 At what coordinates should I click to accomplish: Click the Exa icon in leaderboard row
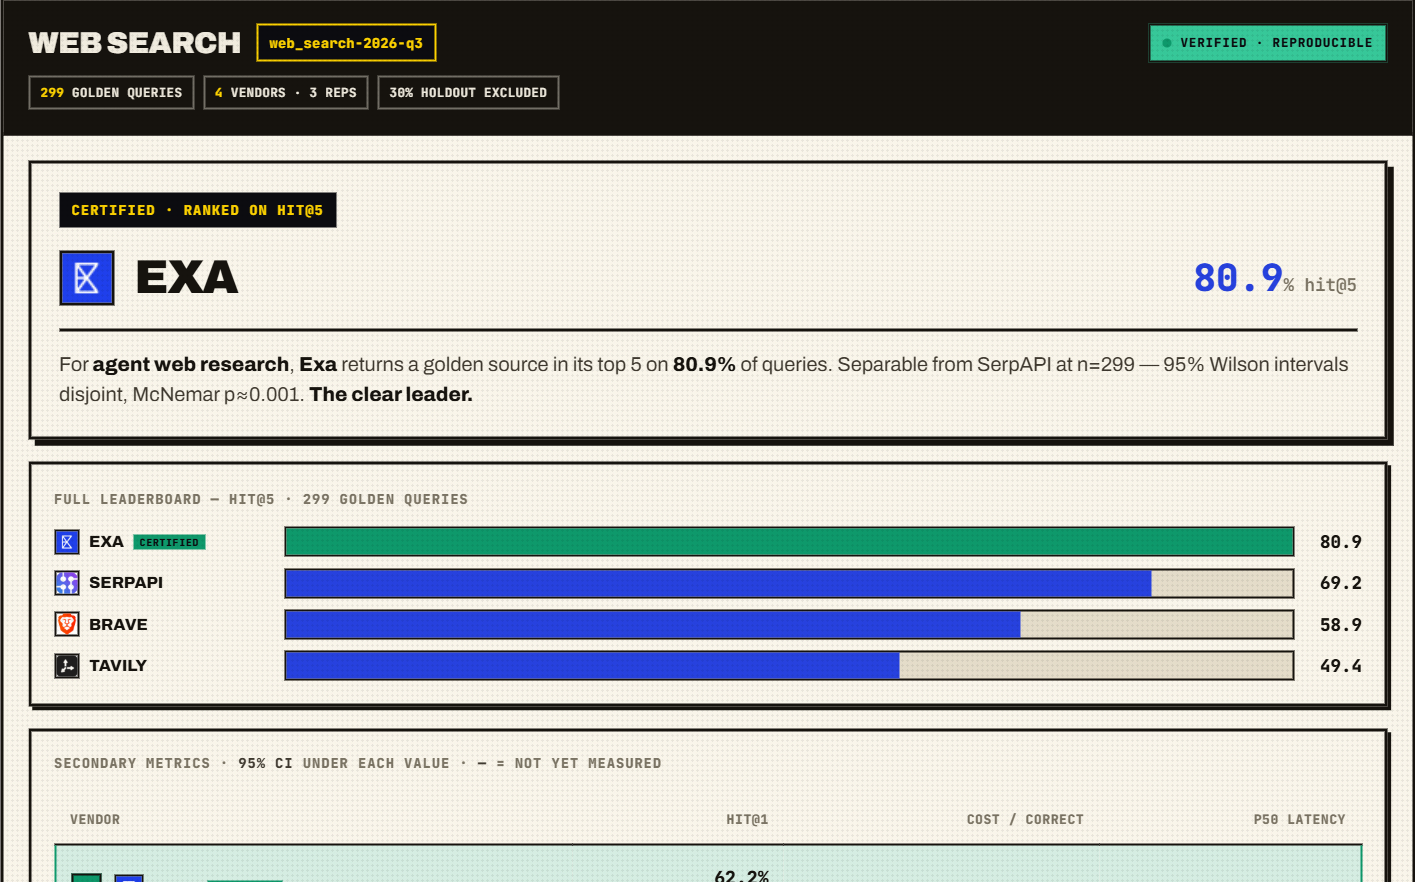pyautogui.click(x=67, y=542)
